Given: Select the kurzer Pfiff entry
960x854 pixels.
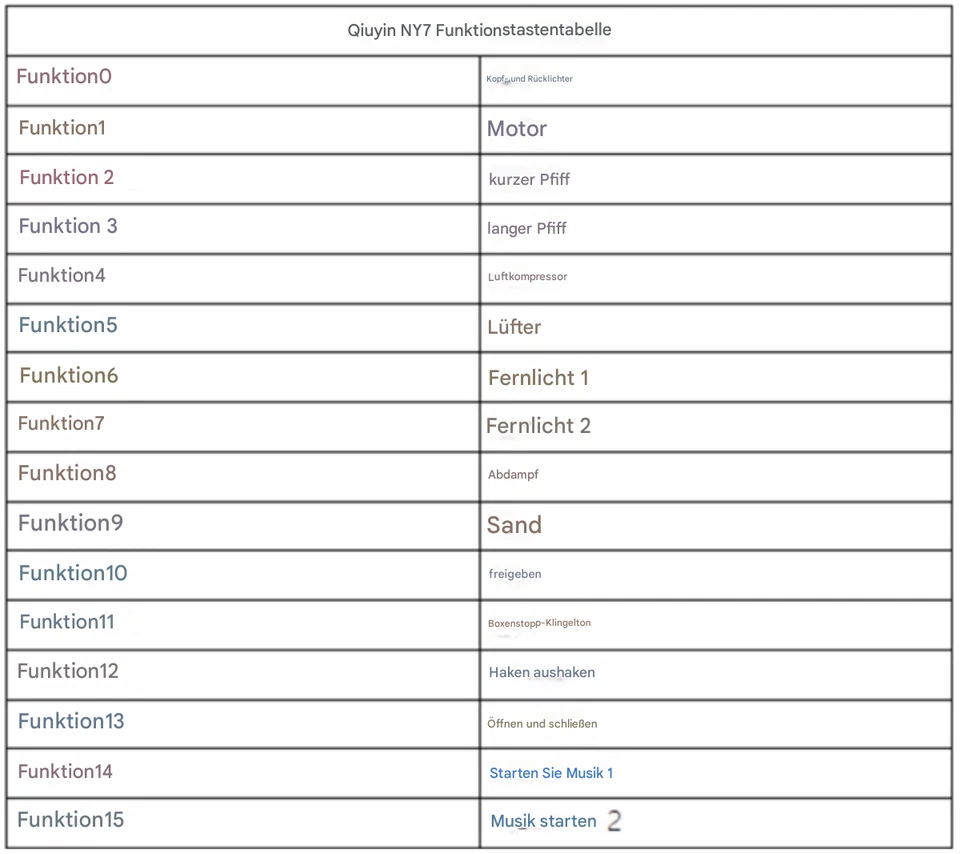Looking at the screenshot, I should (529, 180).
